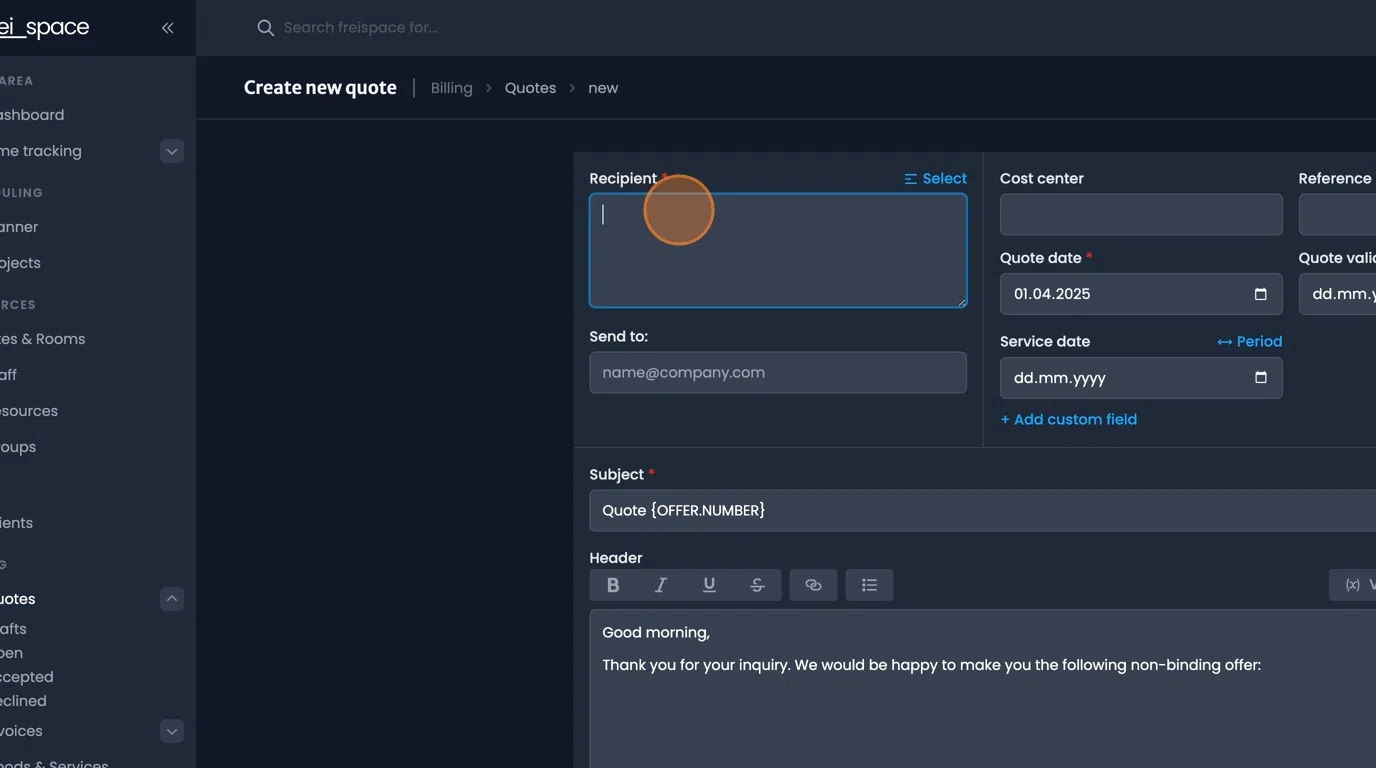Expand the Time tracking section

click(x=171, y=150)
